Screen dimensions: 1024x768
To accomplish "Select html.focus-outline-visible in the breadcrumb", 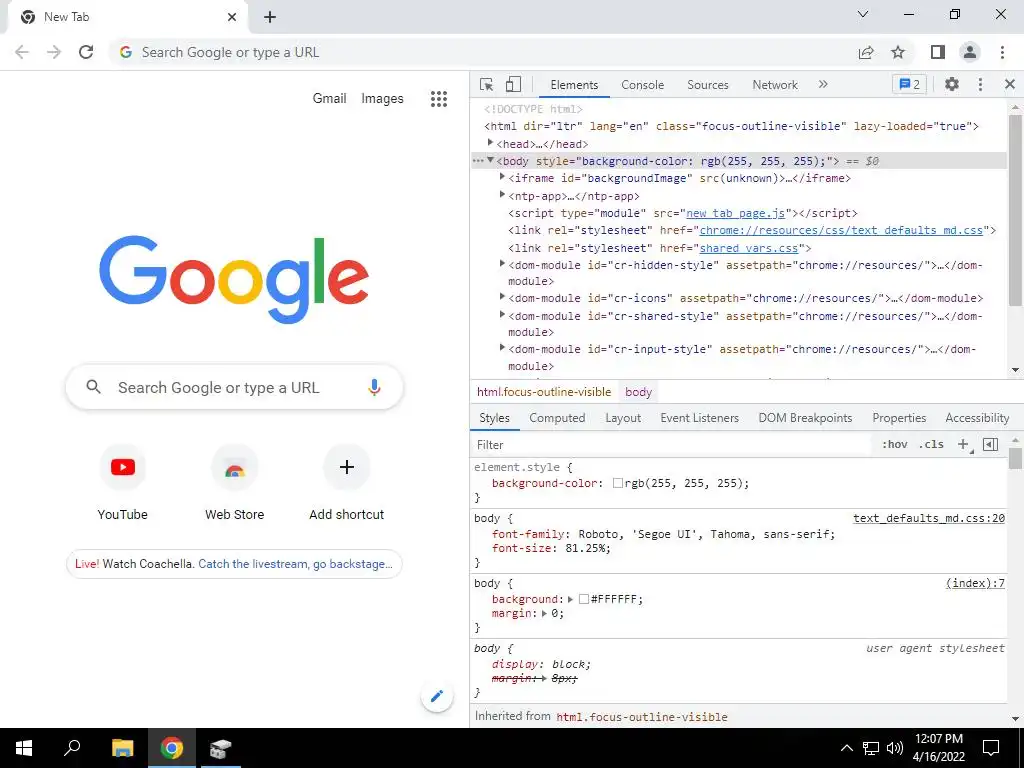I will click(x=544, y=392).
